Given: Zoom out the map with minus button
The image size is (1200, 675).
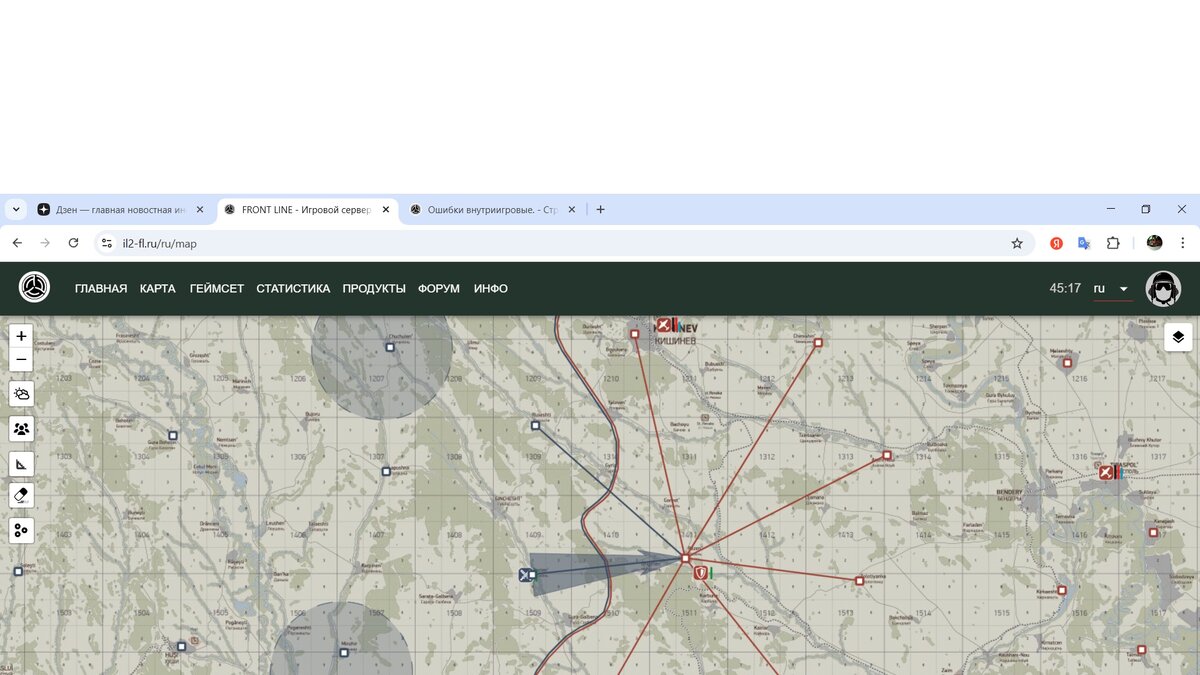Looking at the screenshot, I should point(21,360).
